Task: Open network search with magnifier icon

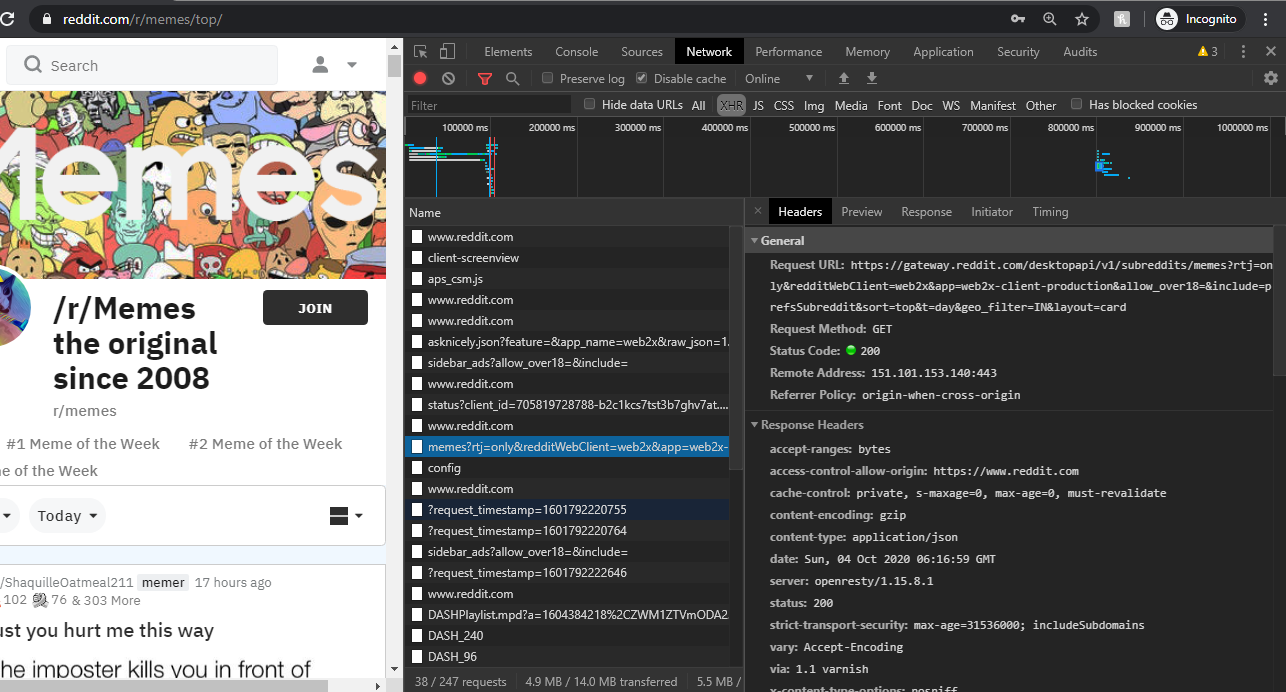Action: (x=512, y=78)
